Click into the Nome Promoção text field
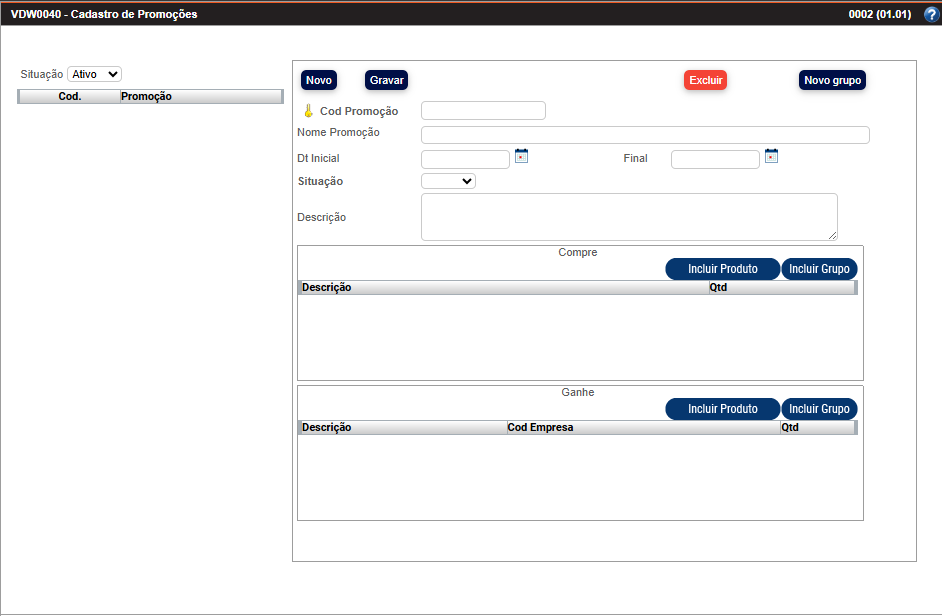 click(x=645, y=135)
